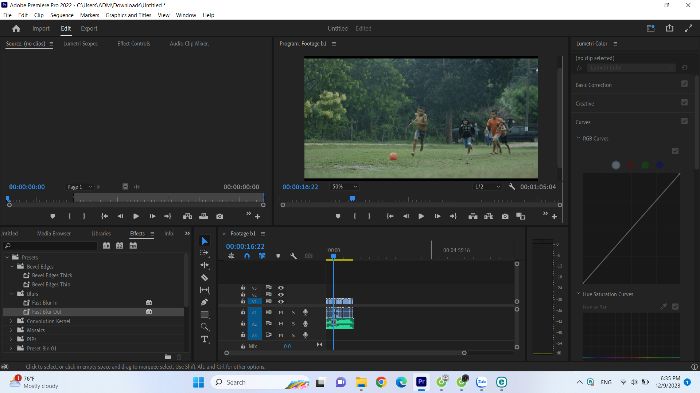Collapse the Bevel Edges folder
Viewport: 700px width, 393px height.
(12, 267)
